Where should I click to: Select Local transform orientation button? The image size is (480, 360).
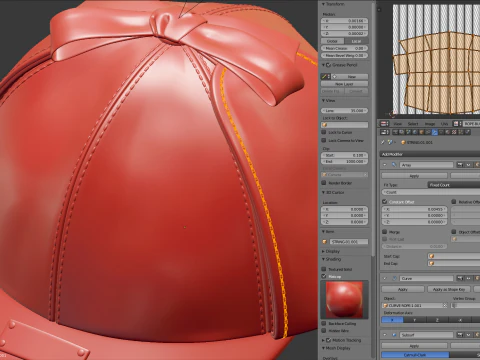click(356, 41)
